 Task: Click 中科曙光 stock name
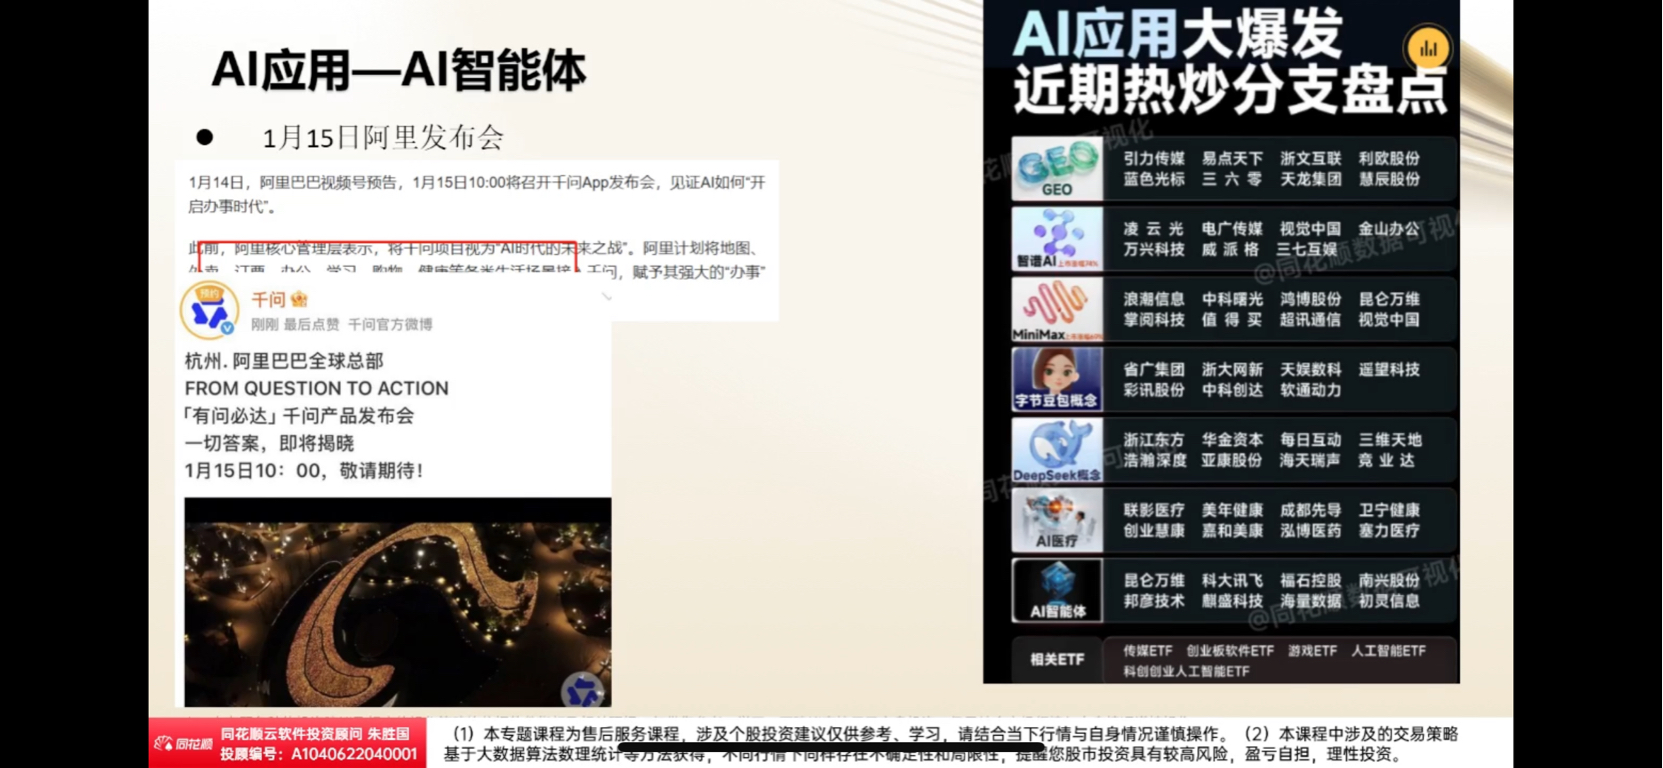[1232, 299]
